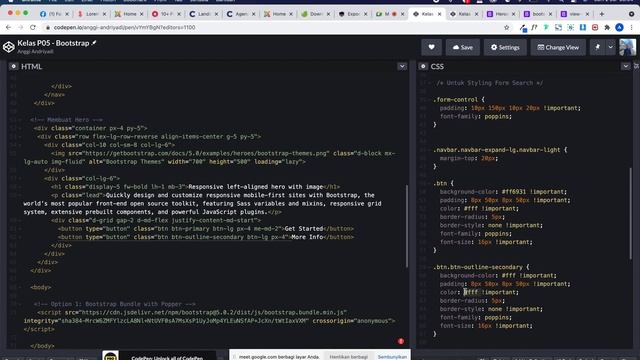Click .navbar.navbar-expand-lg.navbar-light selector
The height and width of the screenshot is (360, 640).
coord(497,150)
